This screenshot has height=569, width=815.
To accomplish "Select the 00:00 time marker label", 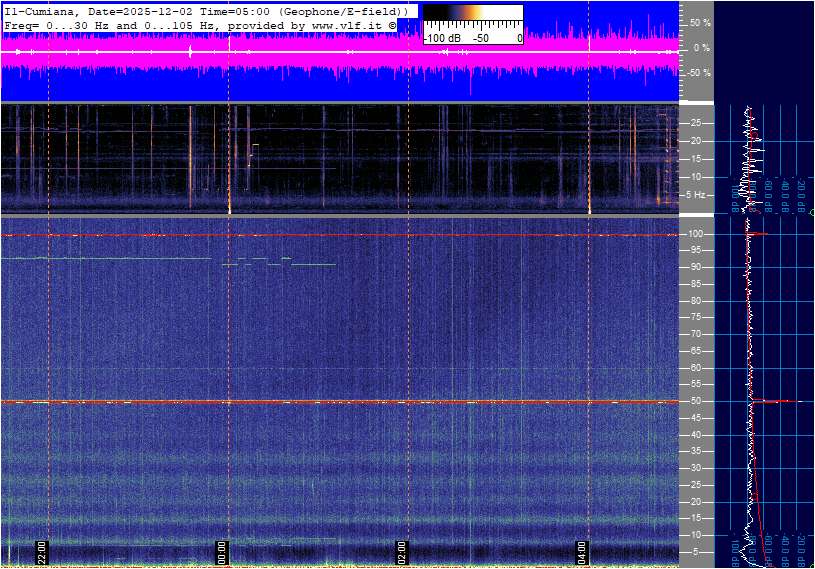I will (222, 552).
